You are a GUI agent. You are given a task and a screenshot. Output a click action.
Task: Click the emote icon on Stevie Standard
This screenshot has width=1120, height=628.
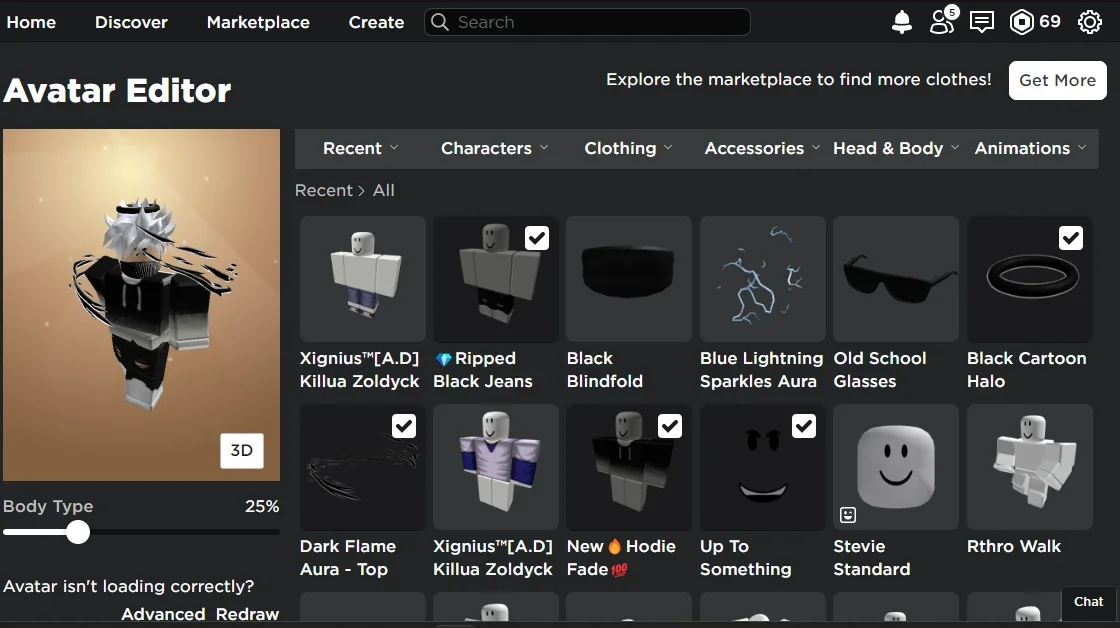coord(848,514)
